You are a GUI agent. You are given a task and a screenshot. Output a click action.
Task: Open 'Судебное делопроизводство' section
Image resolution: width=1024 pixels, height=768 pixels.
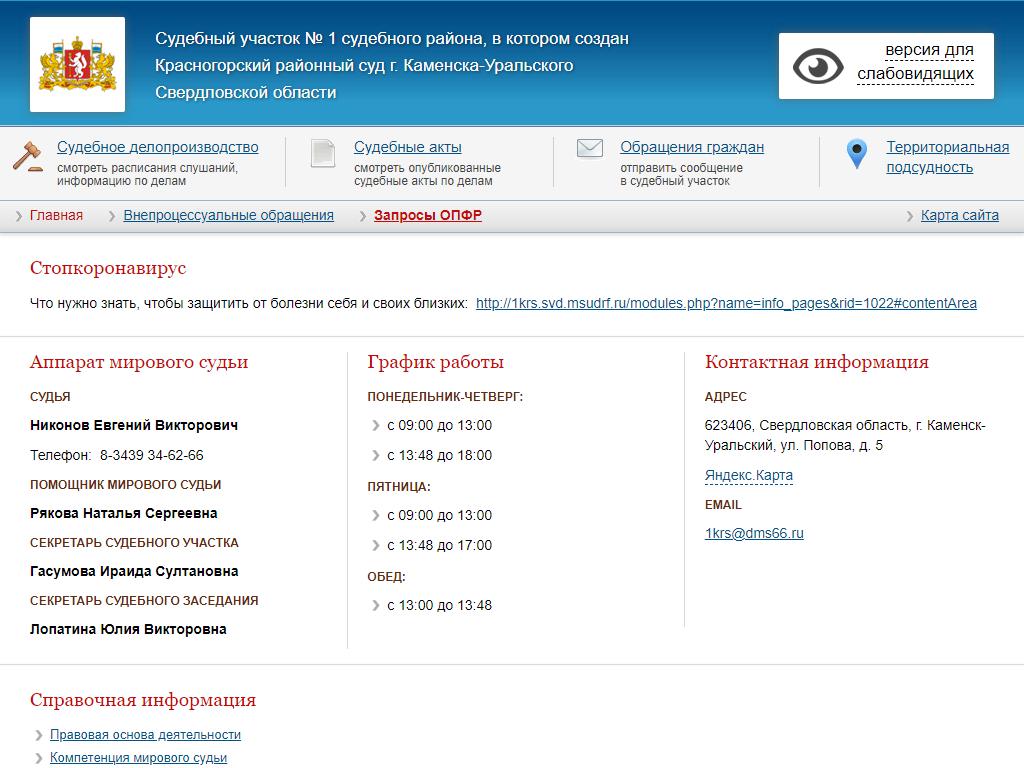(157, 147)
